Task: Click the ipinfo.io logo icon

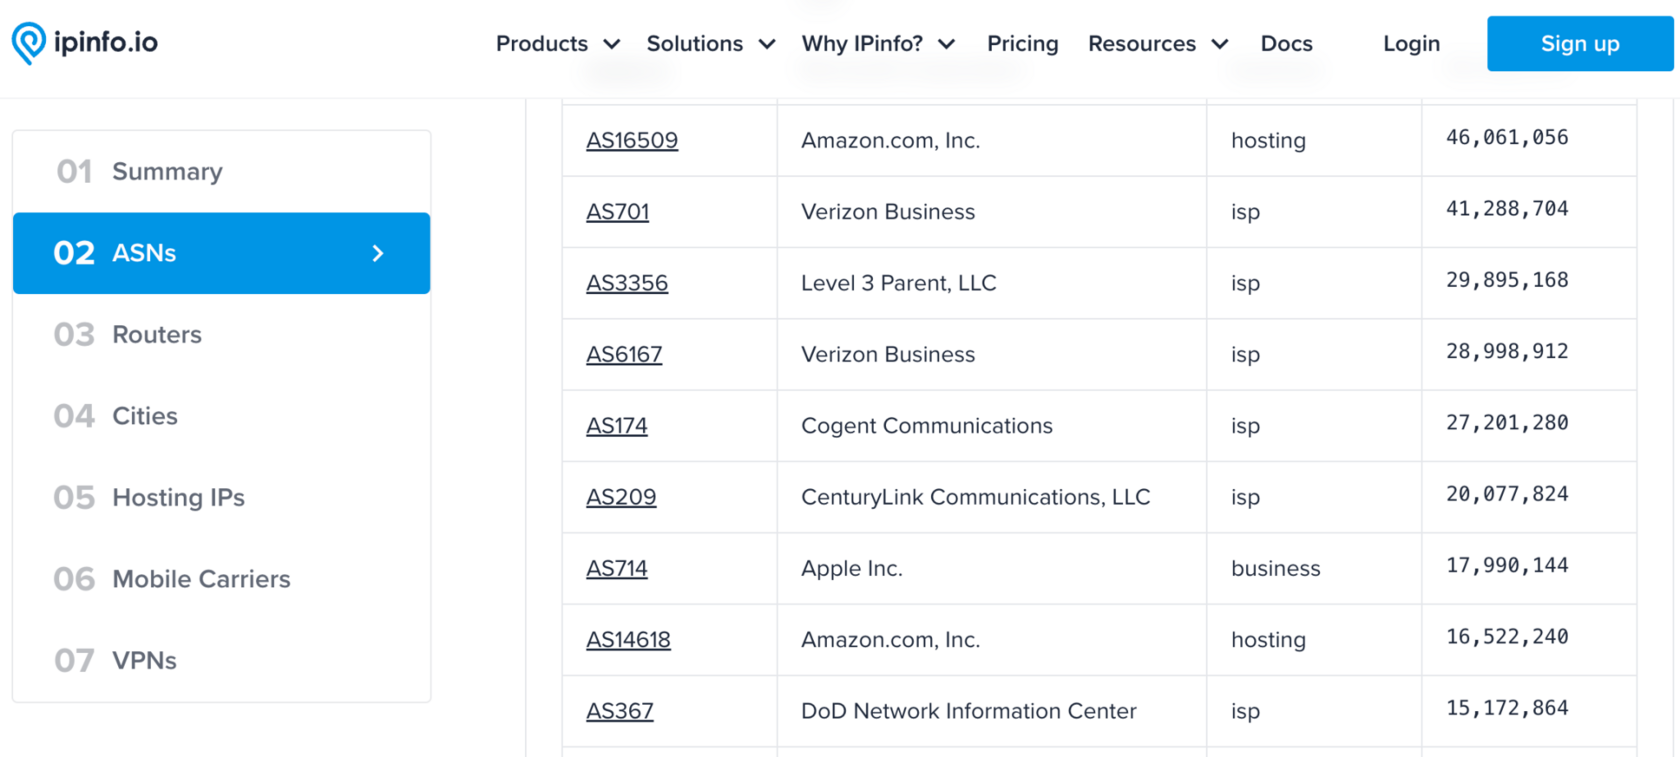Action: coord(29,43)
